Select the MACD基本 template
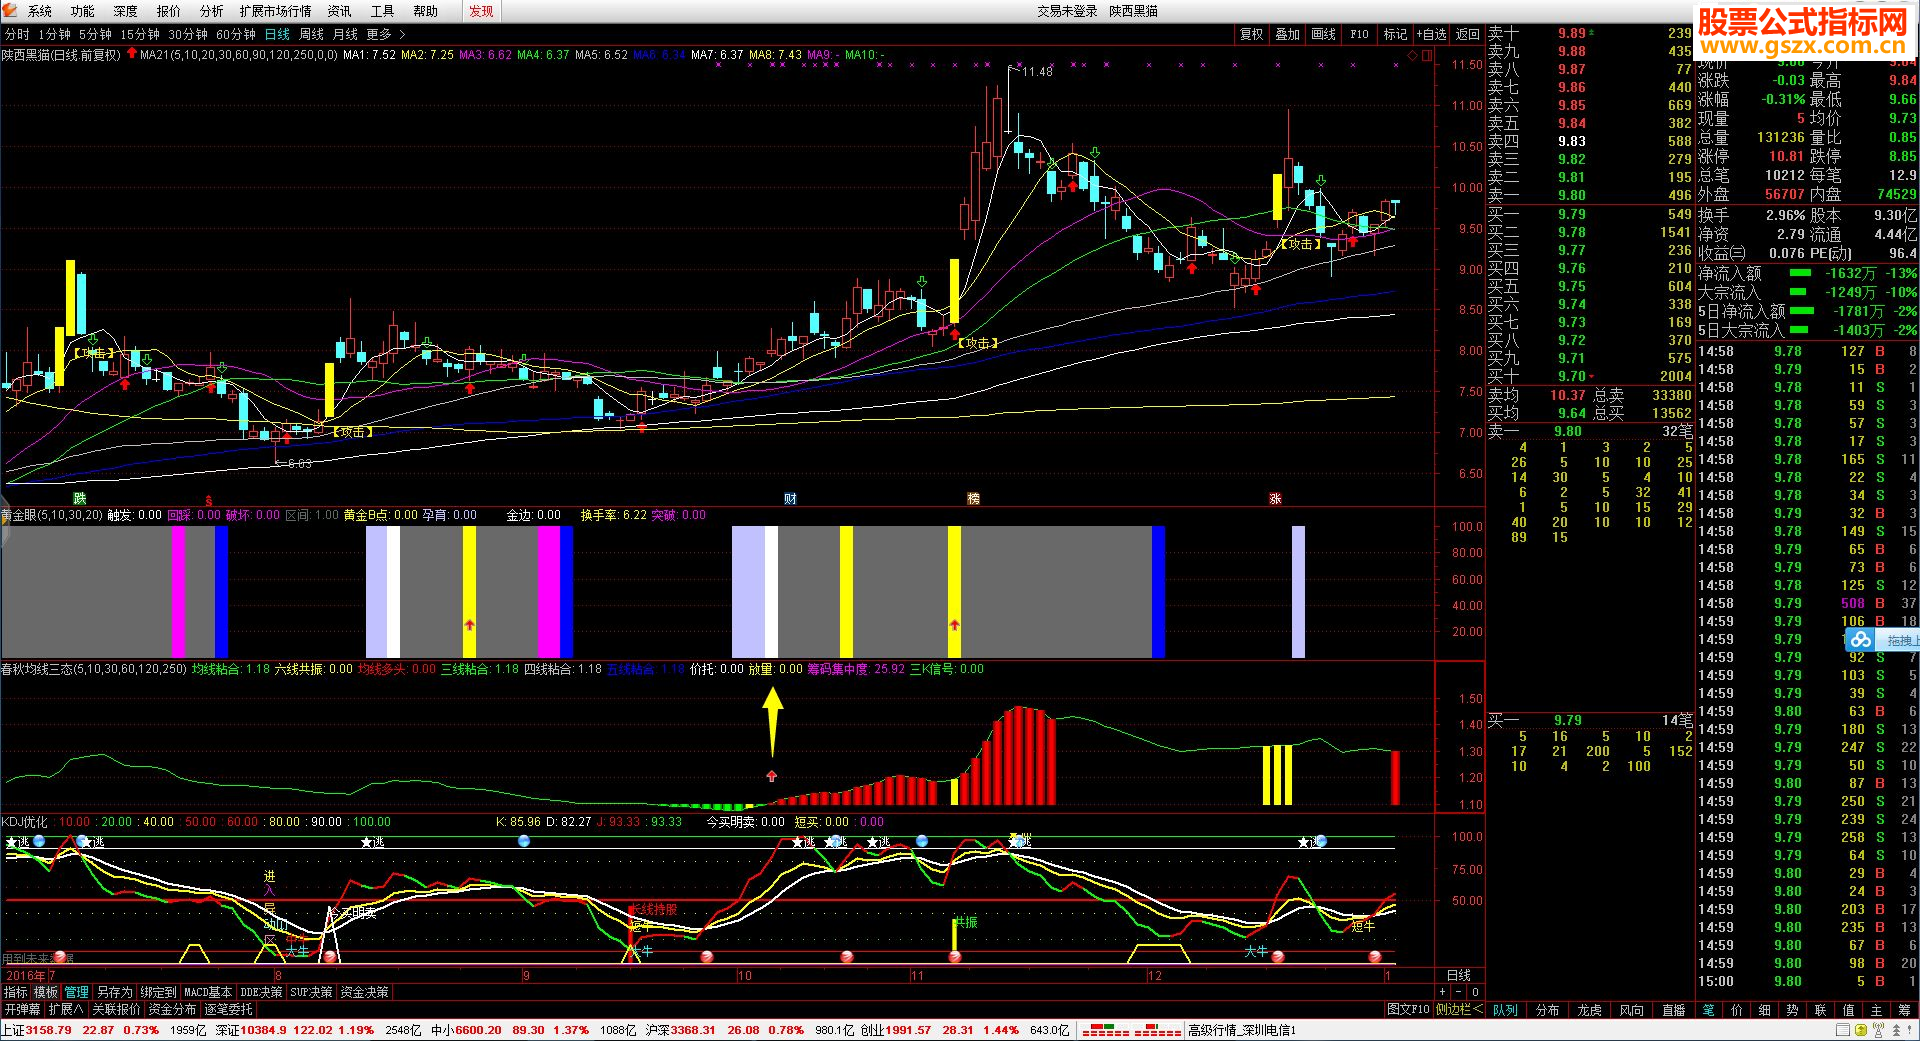This screenshot has height=1041, width=1920. click(x=208, y=992)
